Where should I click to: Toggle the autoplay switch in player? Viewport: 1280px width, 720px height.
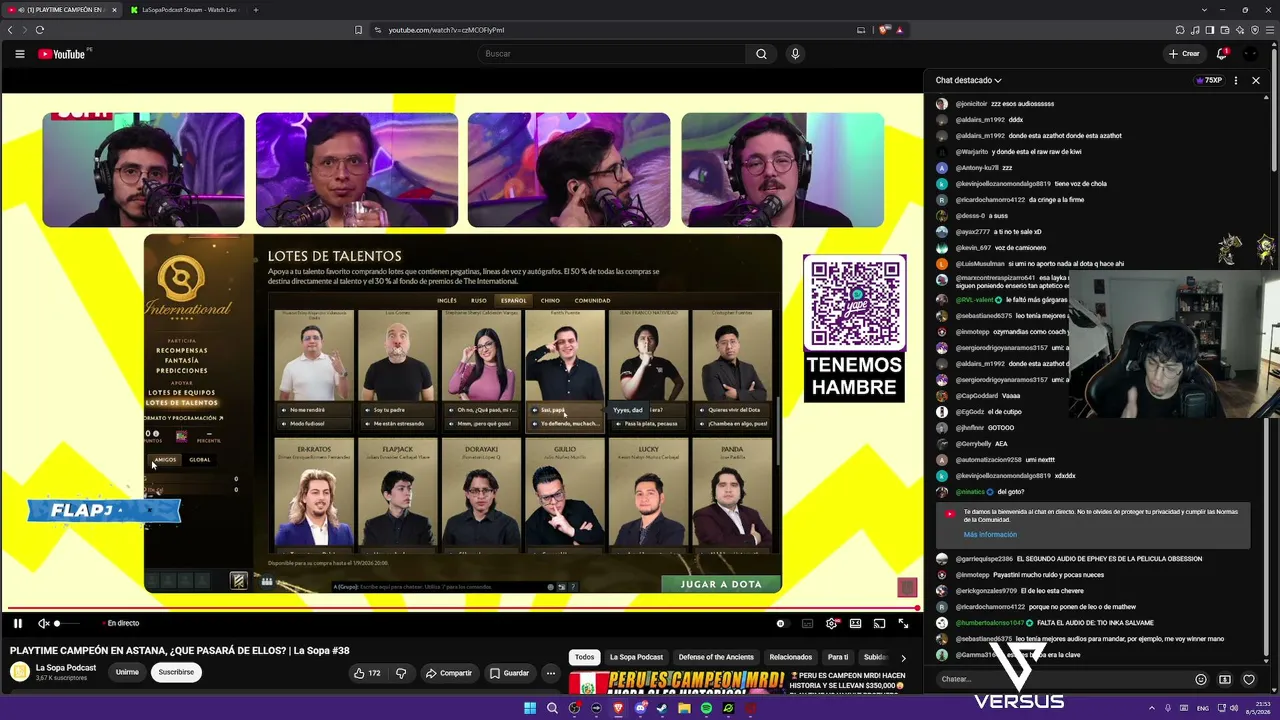point(781,623)
